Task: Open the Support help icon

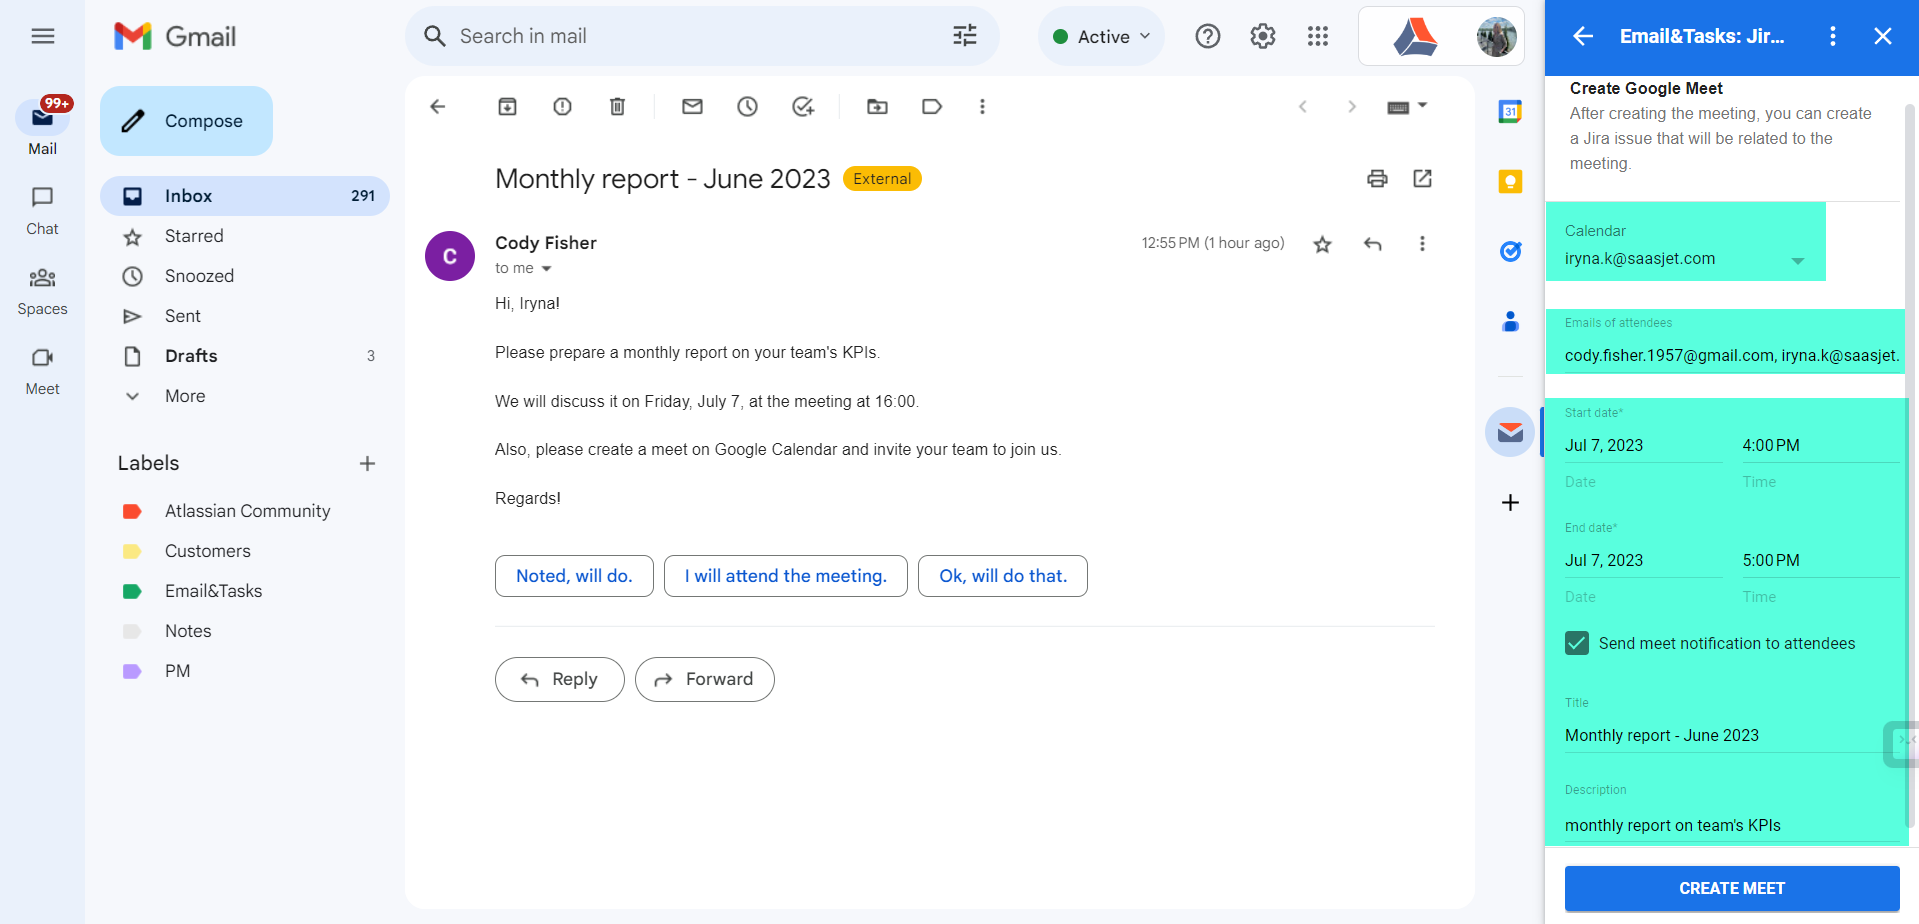Action: [1208, 36]
